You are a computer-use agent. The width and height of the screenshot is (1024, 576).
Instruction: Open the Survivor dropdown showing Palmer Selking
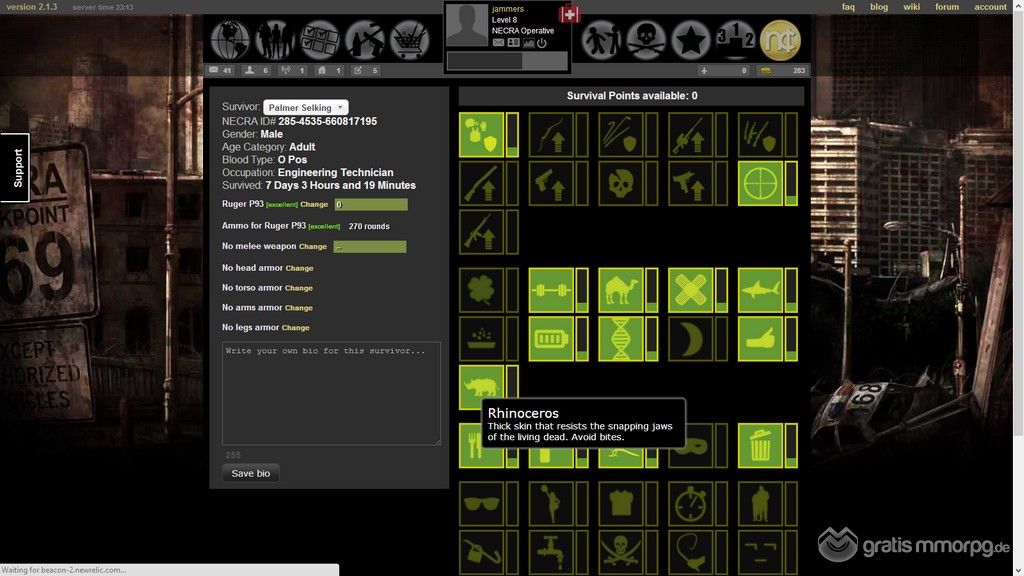pos(305,107)
